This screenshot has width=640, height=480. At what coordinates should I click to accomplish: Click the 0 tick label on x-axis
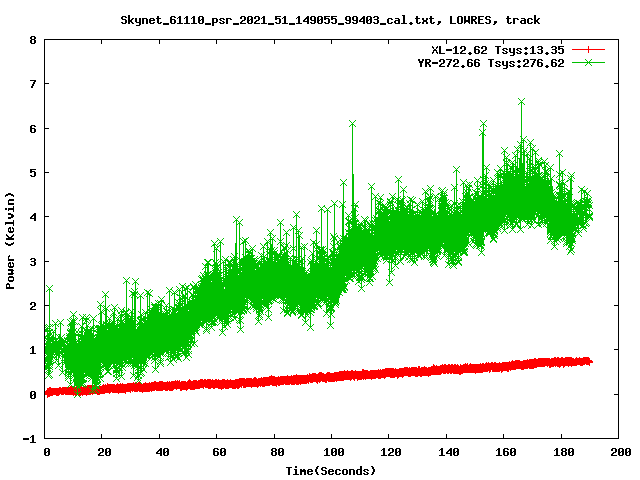(46, 452)
